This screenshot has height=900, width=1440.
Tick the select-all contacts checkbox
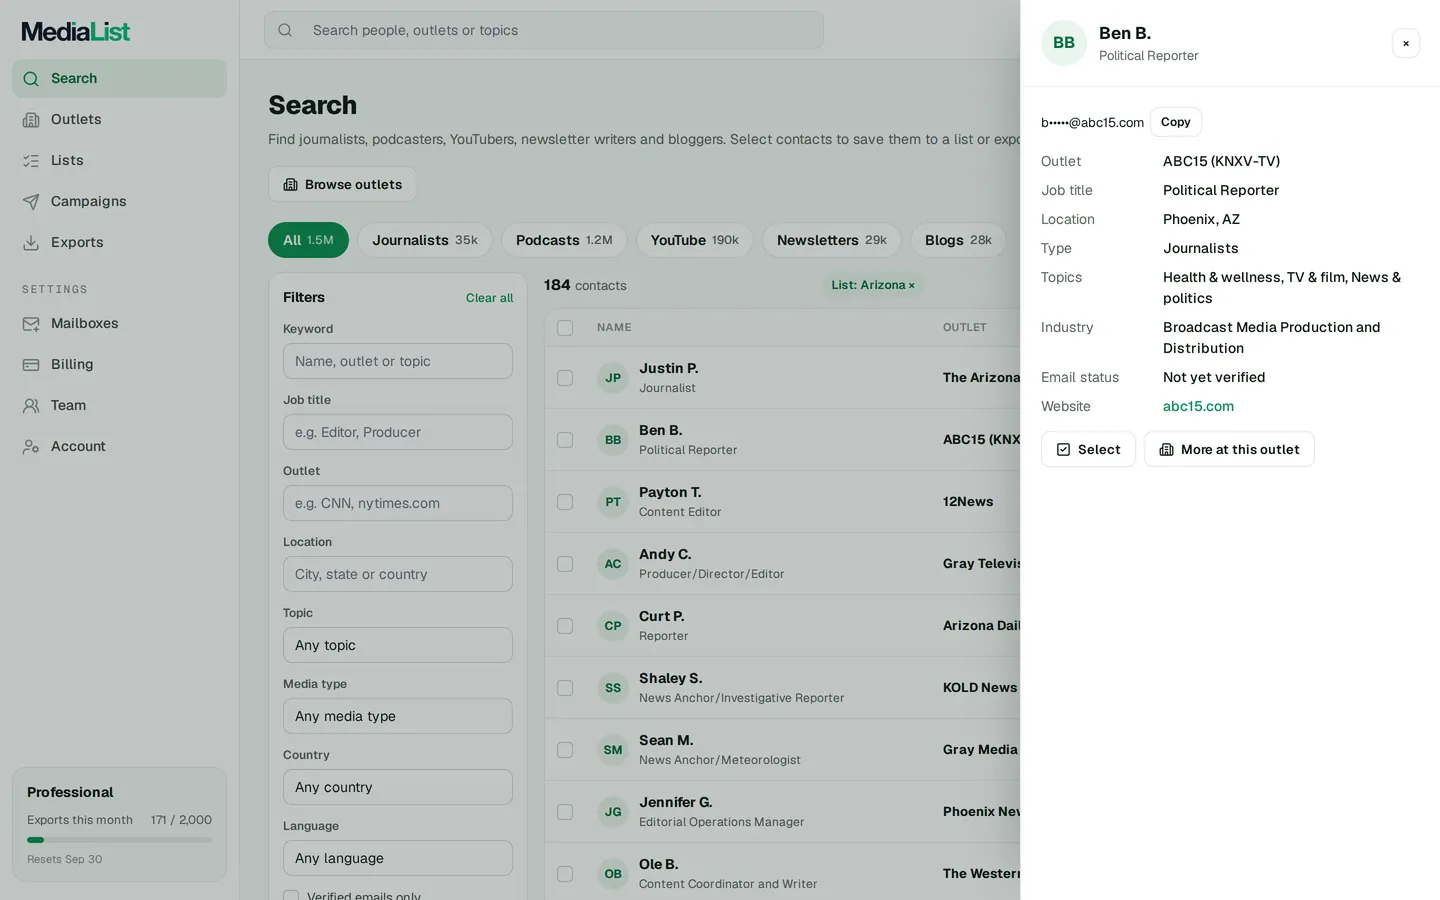[565, 328]
